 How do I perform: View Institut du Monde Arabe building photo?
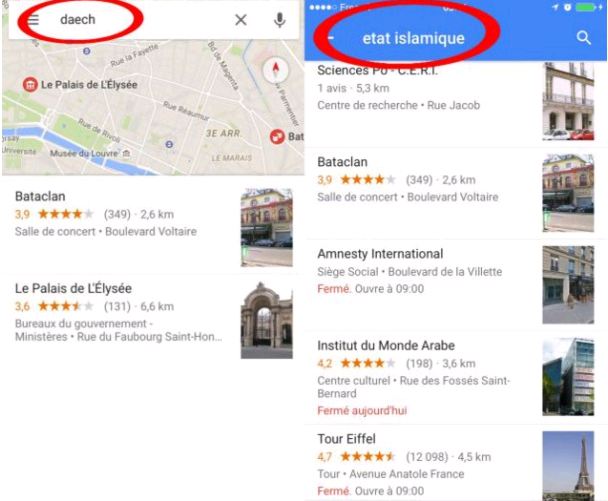click(568, 377)
